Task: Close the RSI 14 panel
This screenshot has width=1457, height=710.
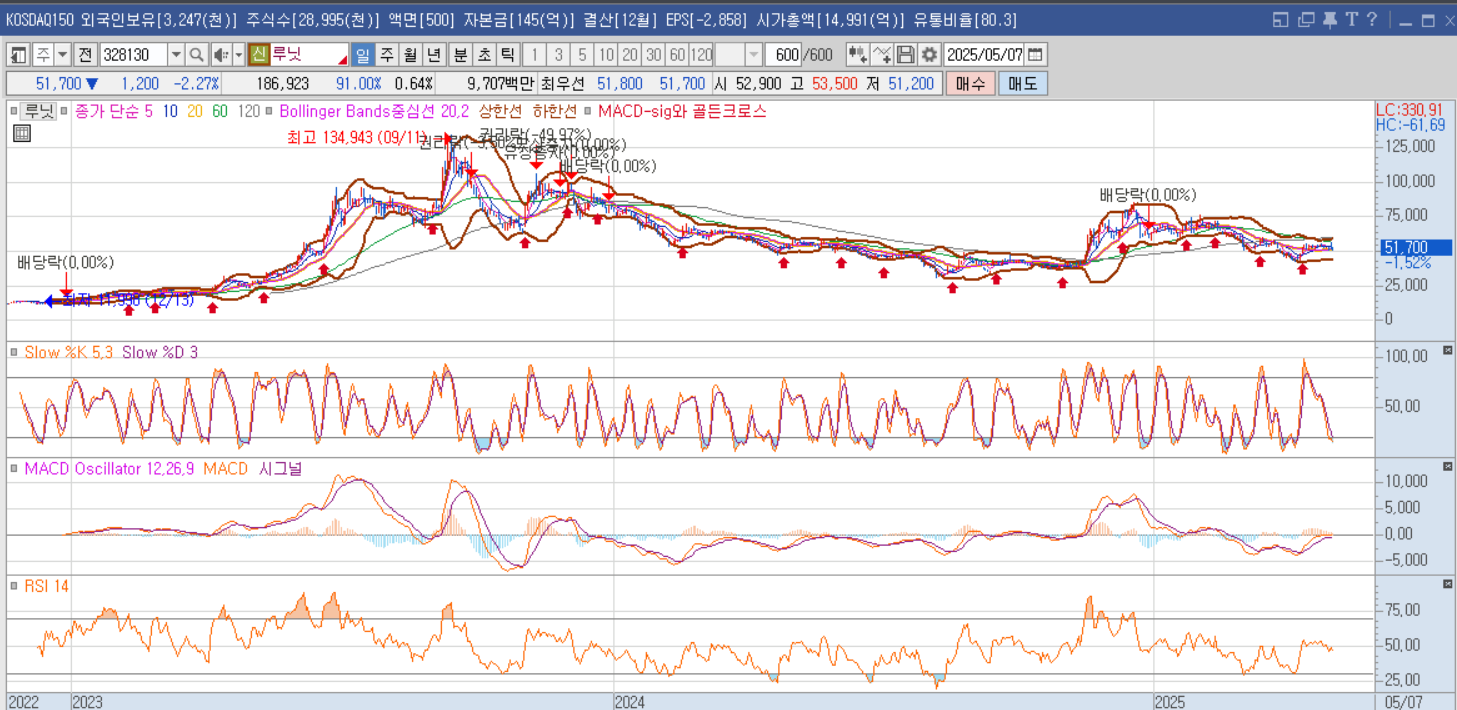Action: (1447, 583)
